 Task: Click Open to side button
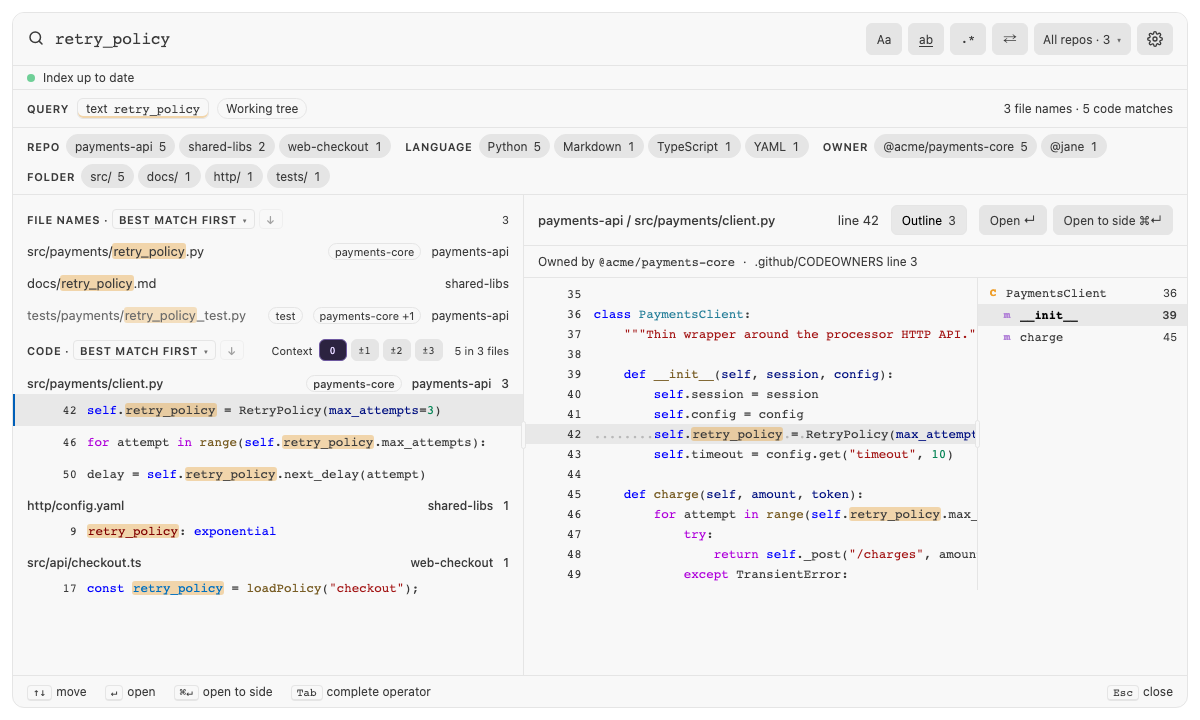click(1112, 221)
